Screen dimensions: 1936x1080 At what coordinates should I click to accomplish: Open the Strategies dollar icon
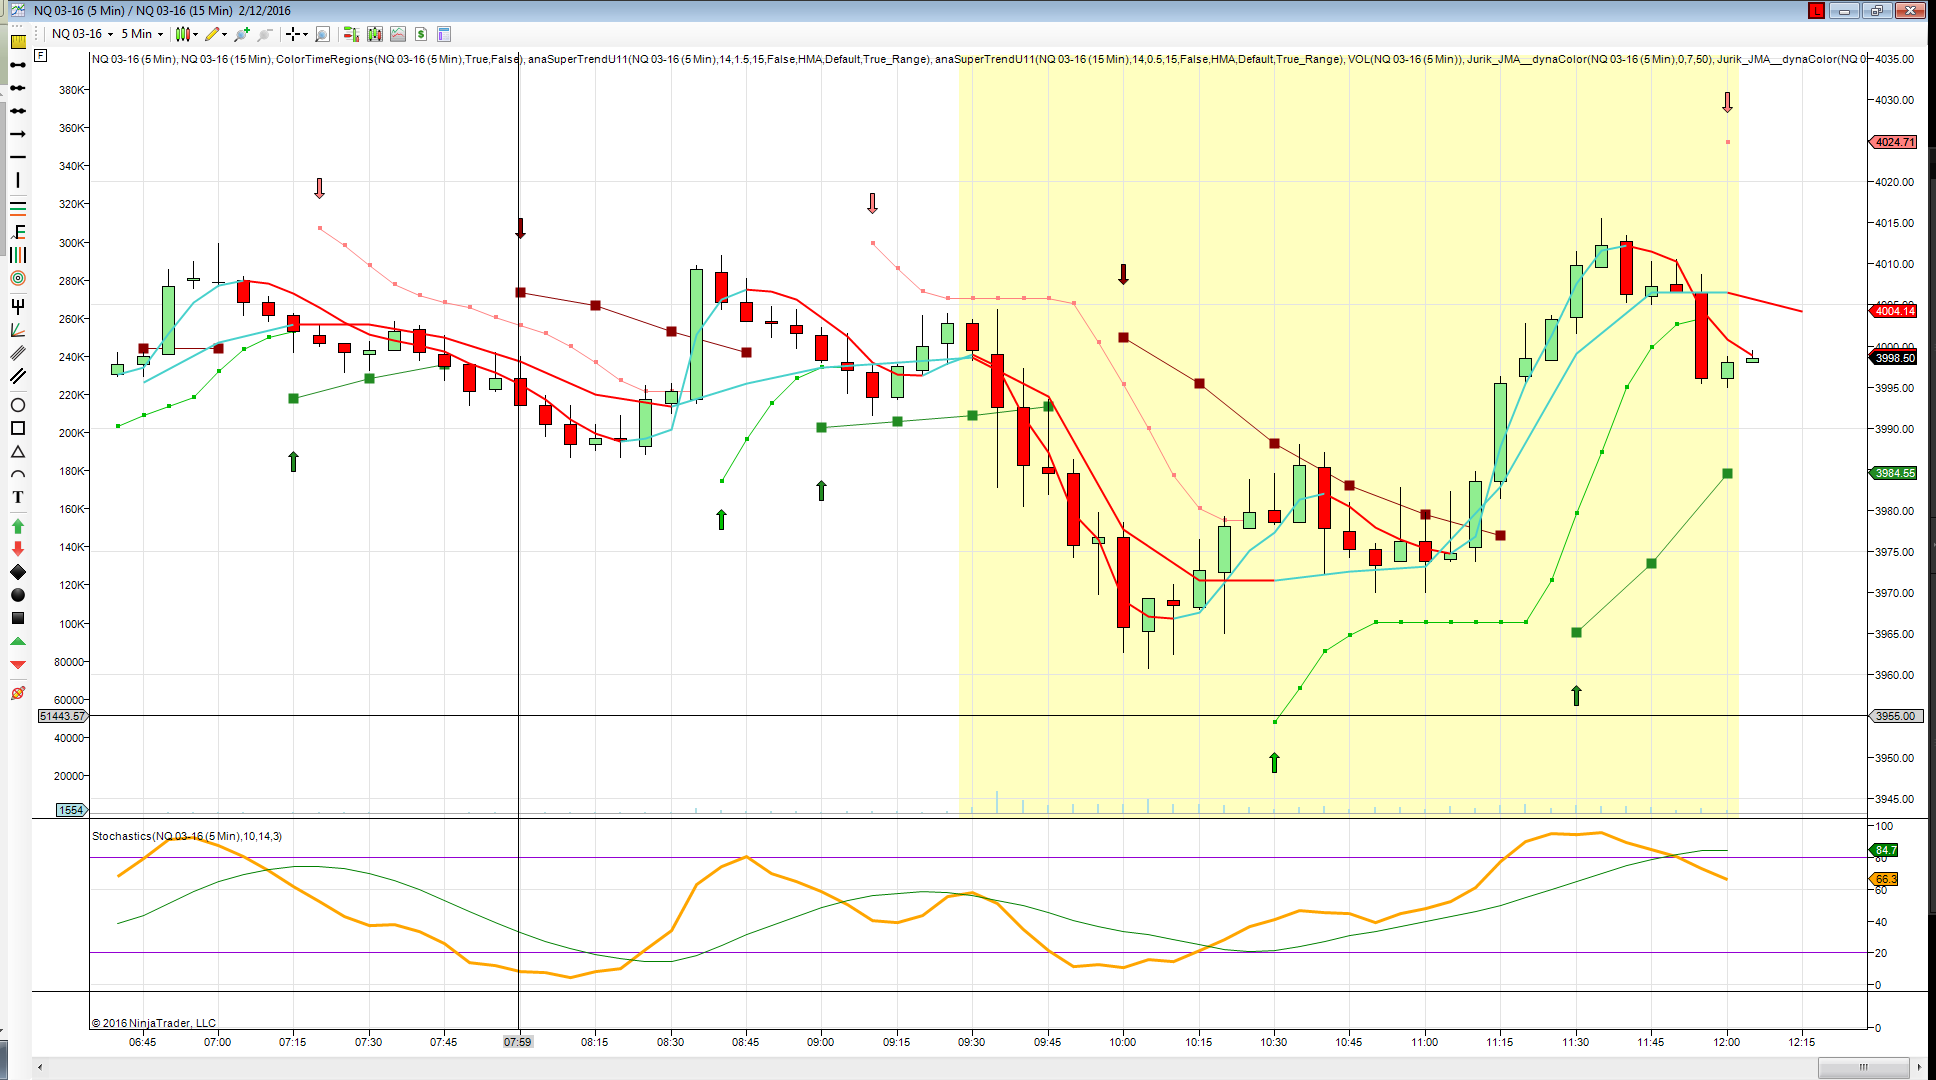[421, 34]
